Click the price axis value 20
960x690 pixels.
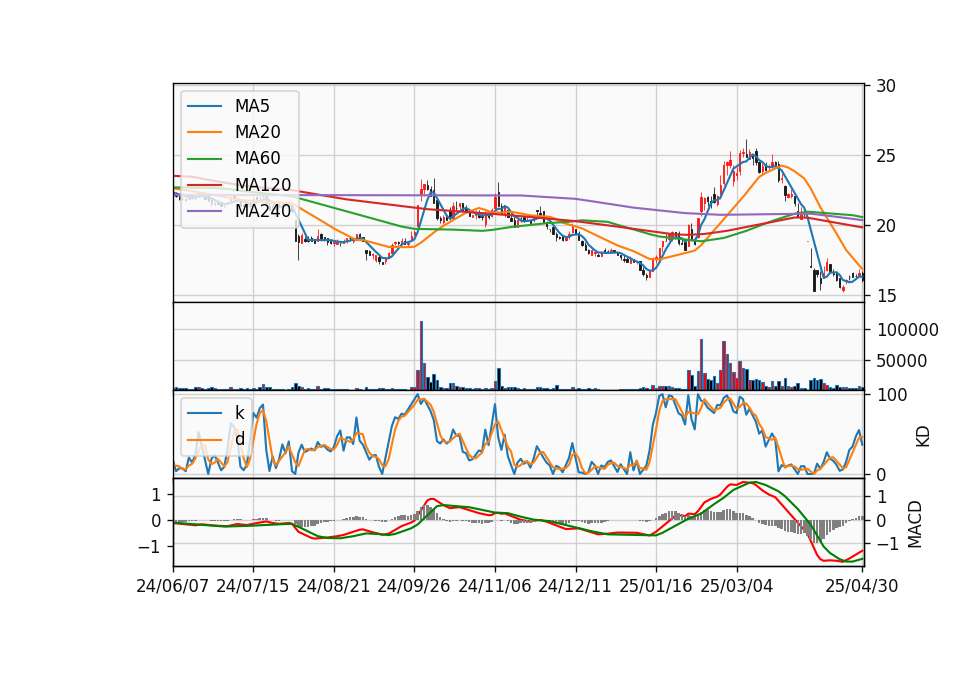point(886,226)
